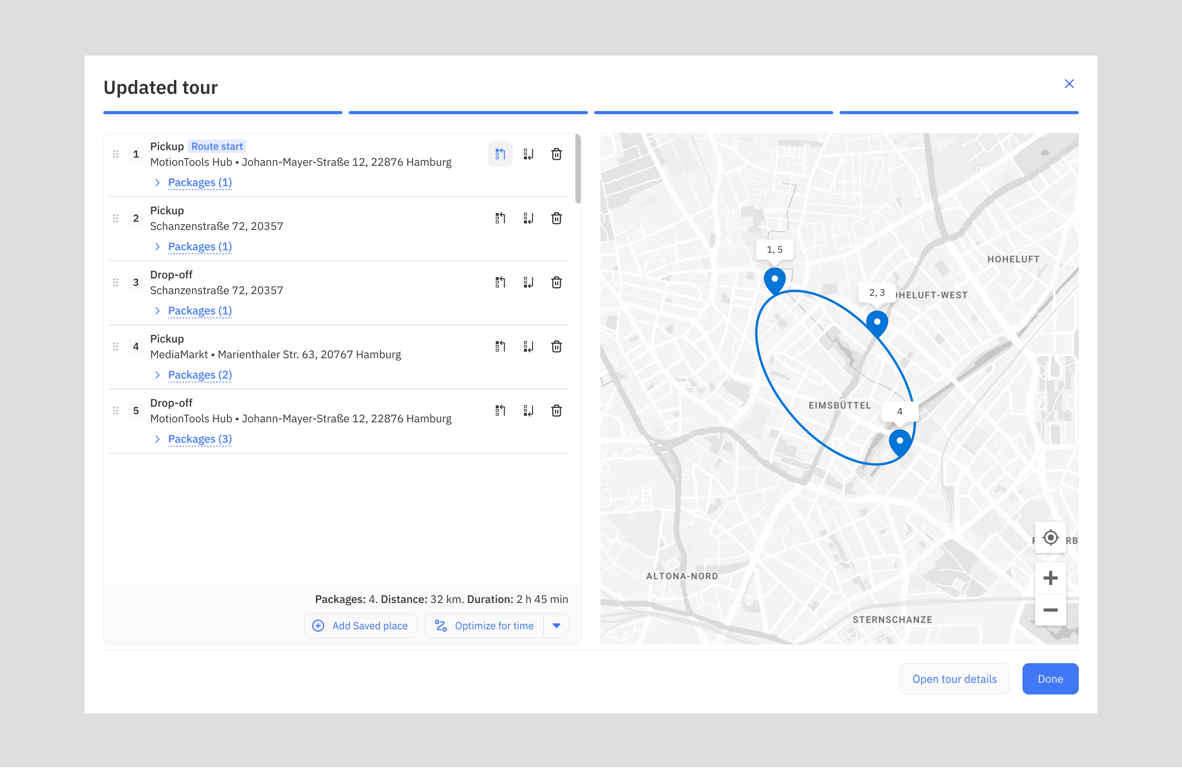
Task: Move stop 2 Schanzenstraße pickup to top
Action: (x=501, y=219)
